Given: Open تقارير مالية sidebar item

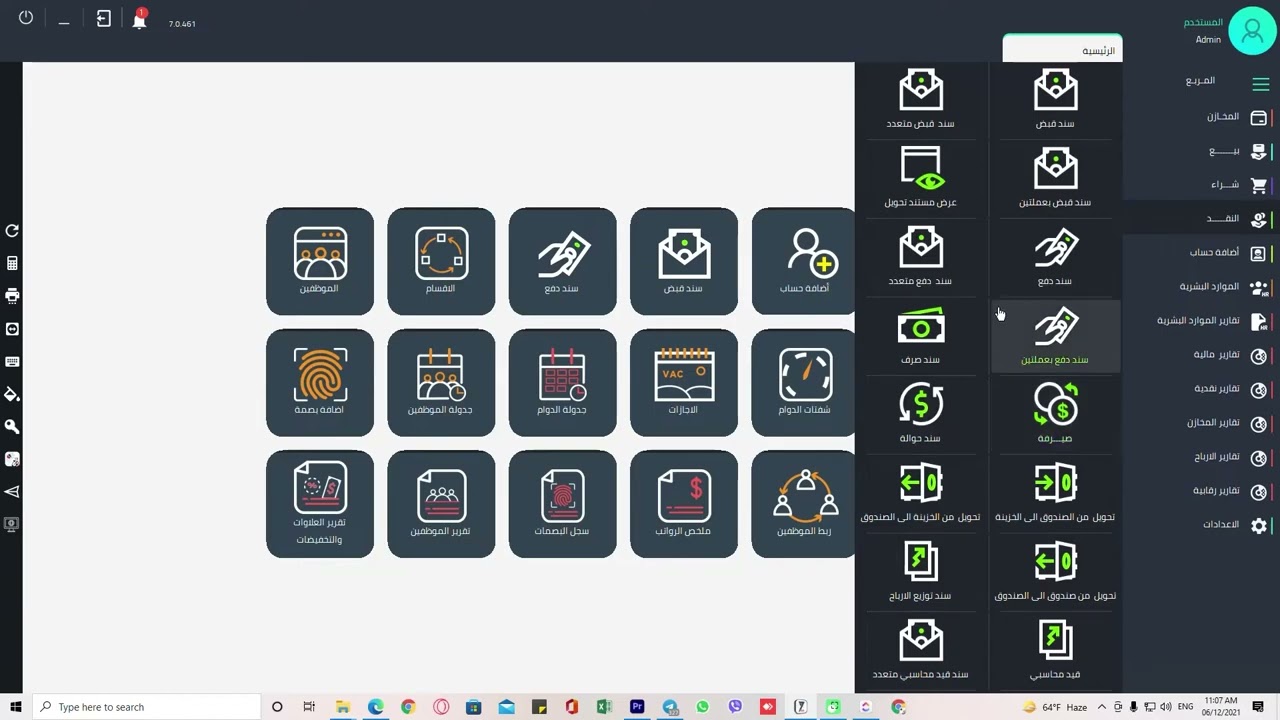Looking at the screenshot, I should (x=1202, y=355).
